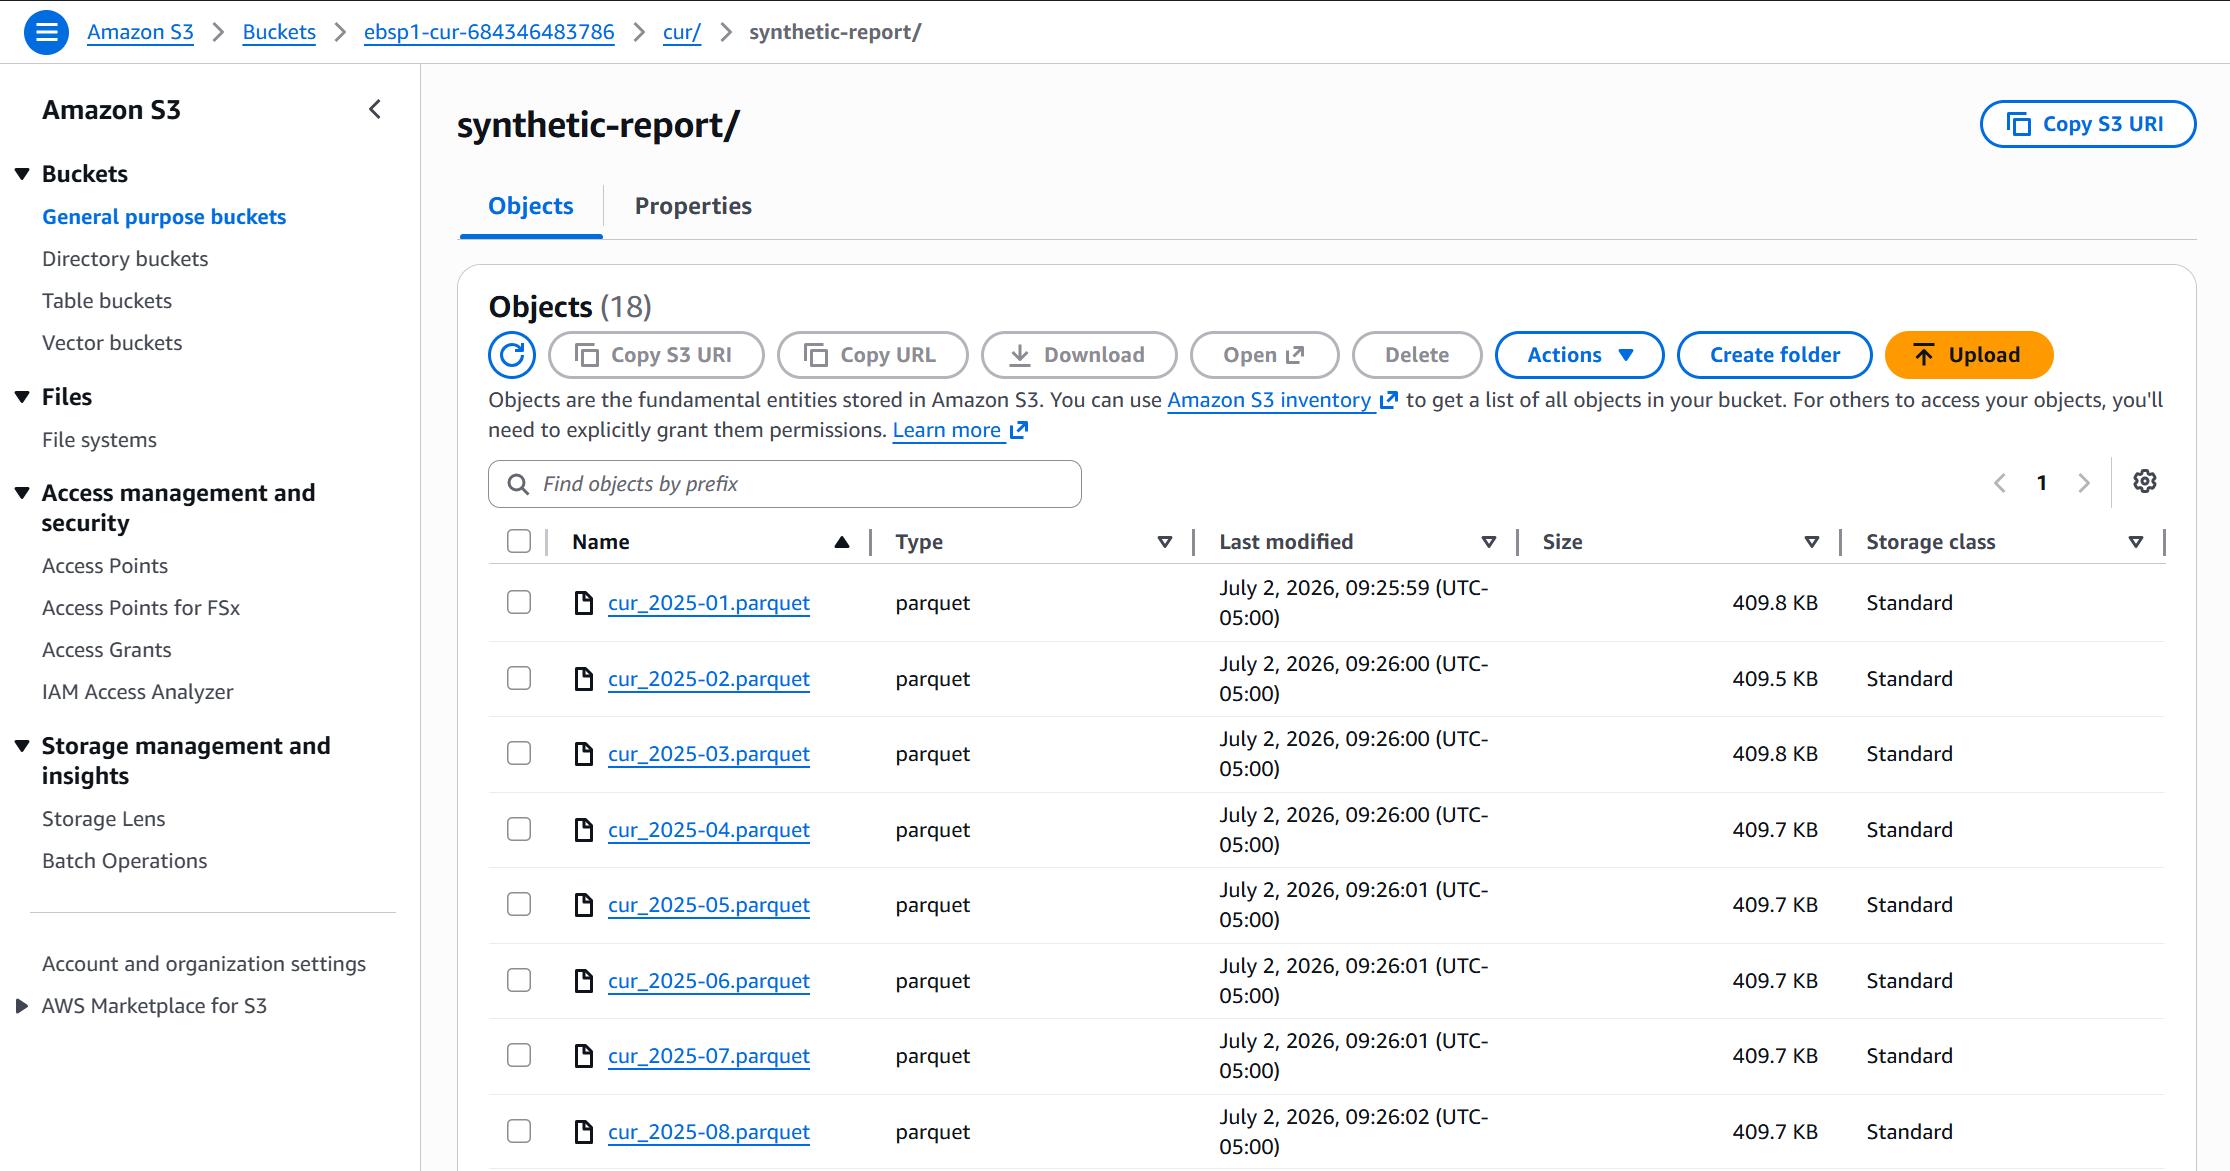This screenshot has width=2230, height=1171.
Task: Click file icon of cur_2025-04.parquet
Action: click(584, 829)
